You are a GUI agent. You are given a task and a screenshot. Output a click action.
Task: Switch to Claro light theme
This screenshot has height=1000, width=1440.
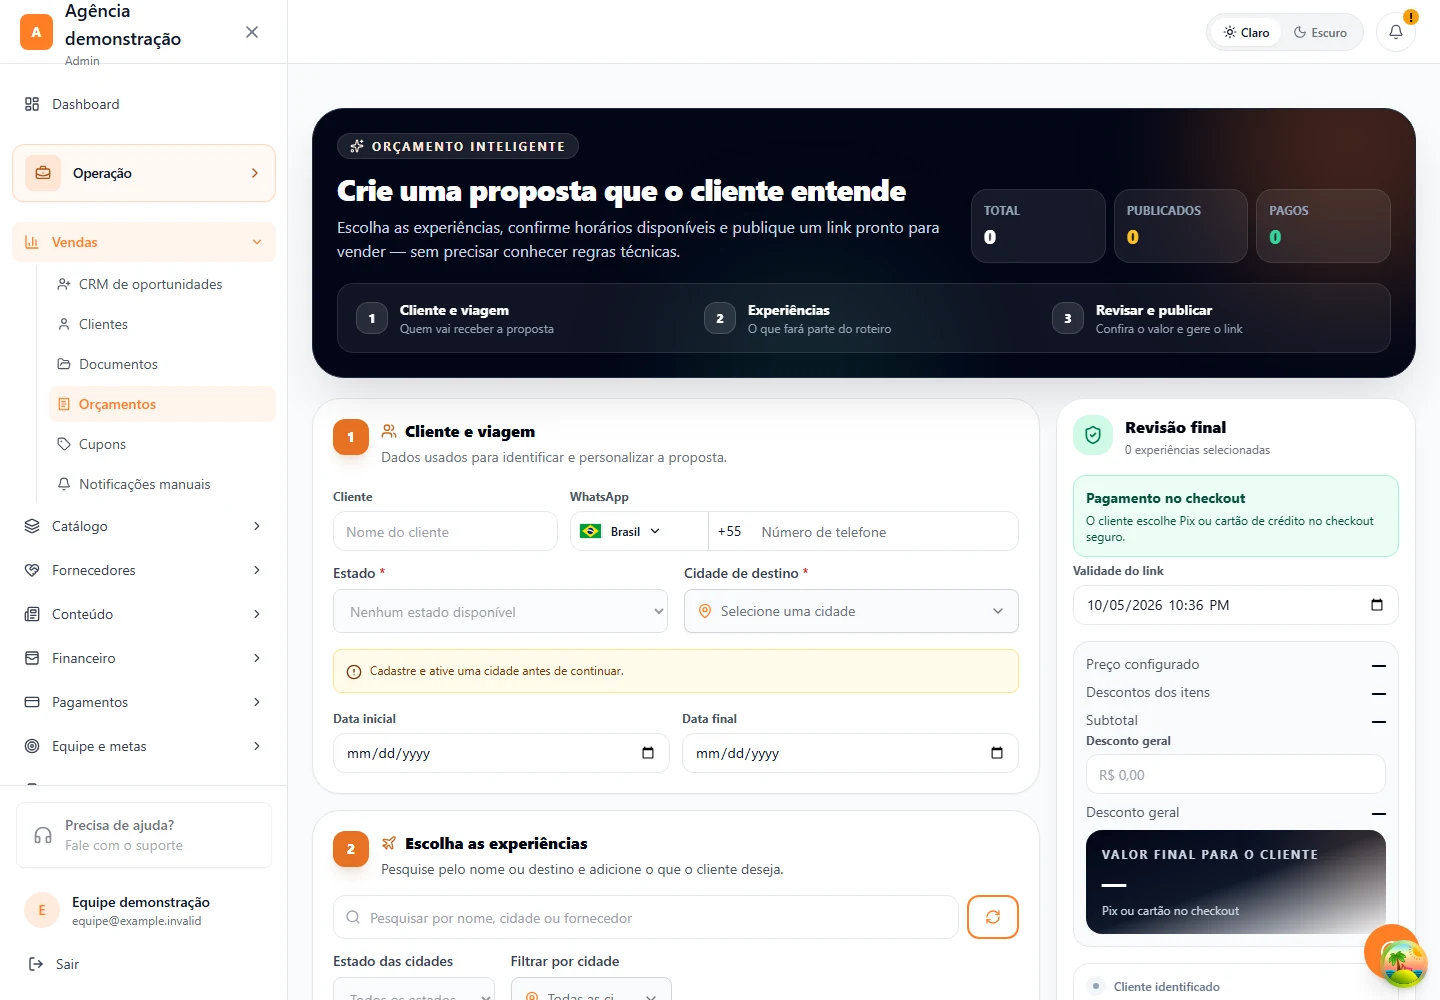(1246, 32)
